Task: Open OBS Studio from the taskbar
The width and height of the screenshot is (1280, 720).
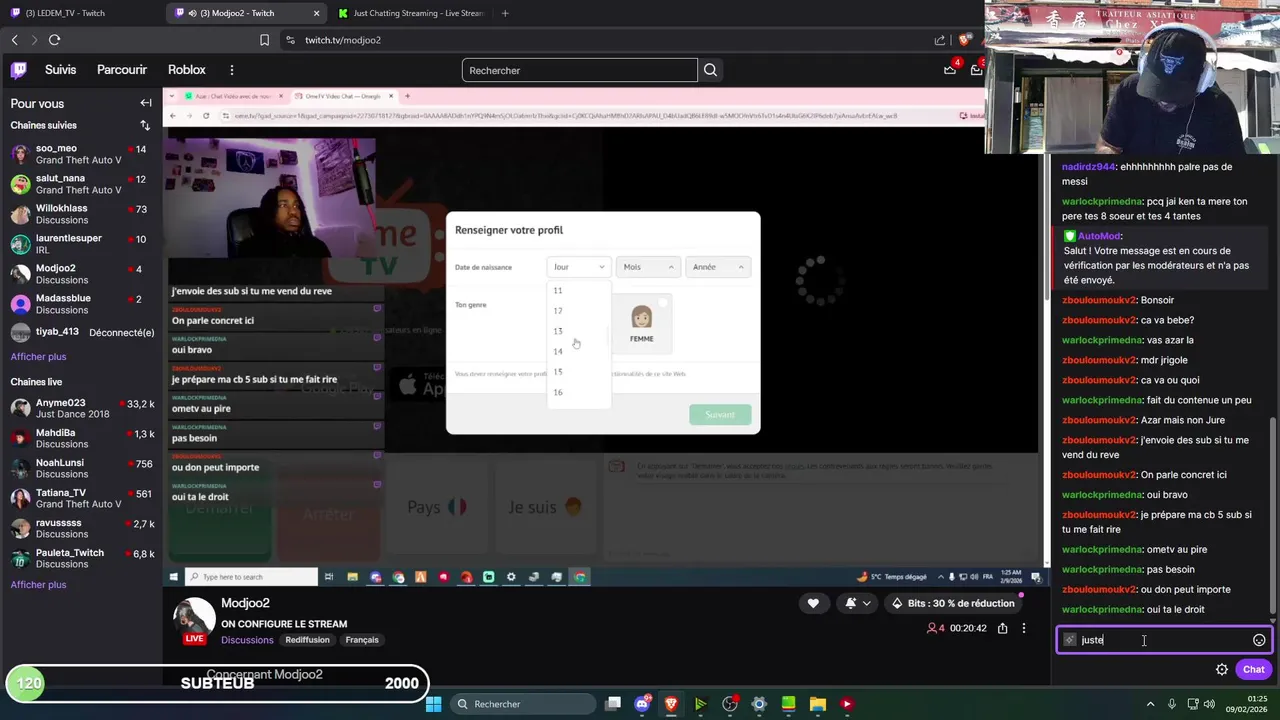Action: tap(730, 704)
